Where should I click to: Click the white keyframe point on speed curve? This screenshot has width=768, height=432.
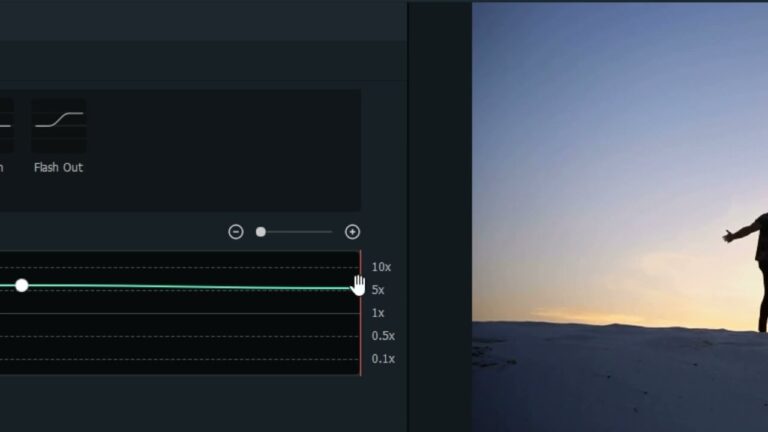tap(22, 286)
